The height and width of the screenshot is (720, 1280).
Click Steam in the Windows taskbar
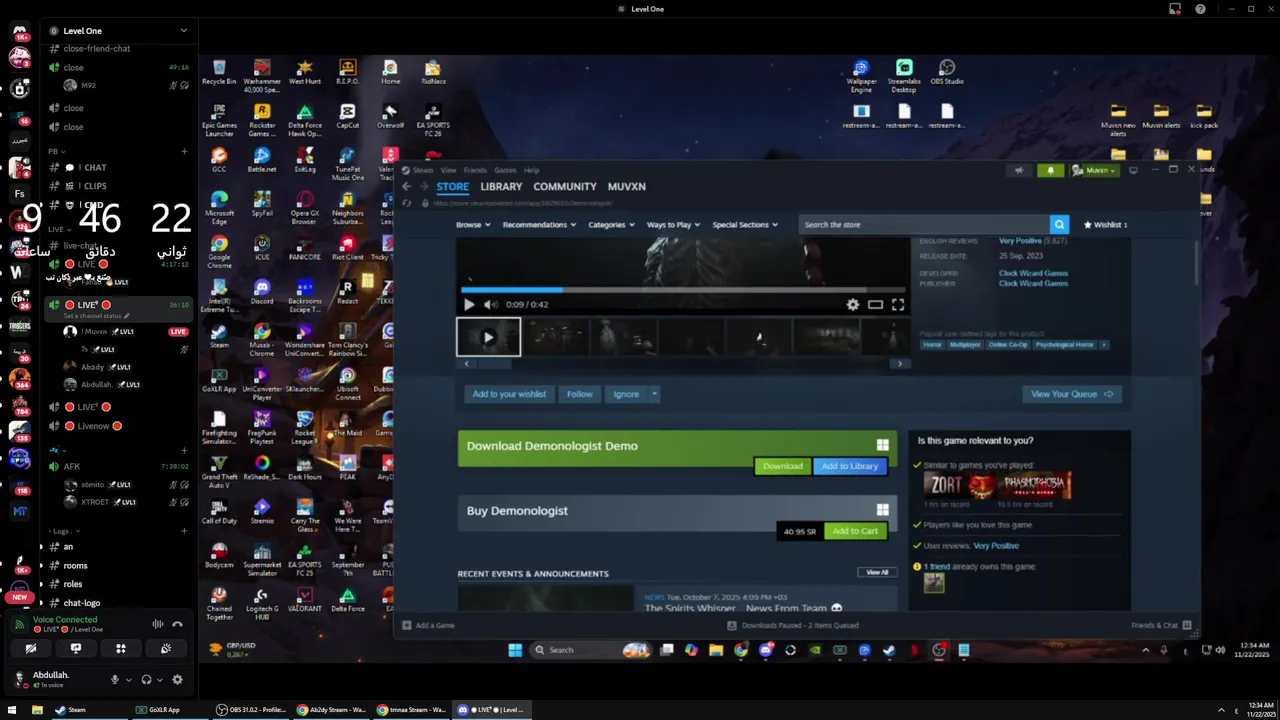70,710
